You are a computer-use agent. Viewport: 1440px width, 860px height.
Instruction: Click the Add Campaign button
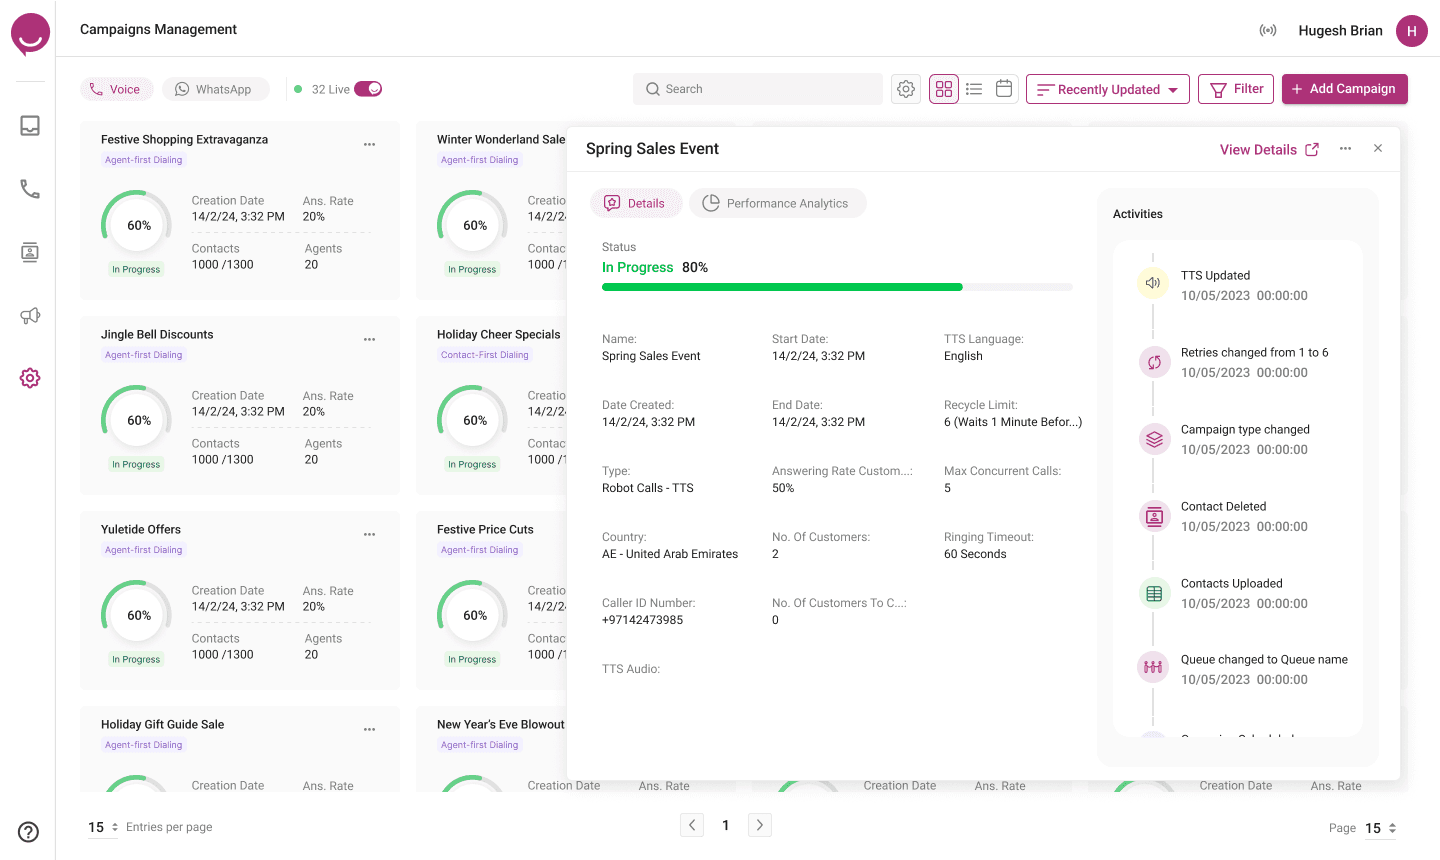click(x=1345, y=89)
